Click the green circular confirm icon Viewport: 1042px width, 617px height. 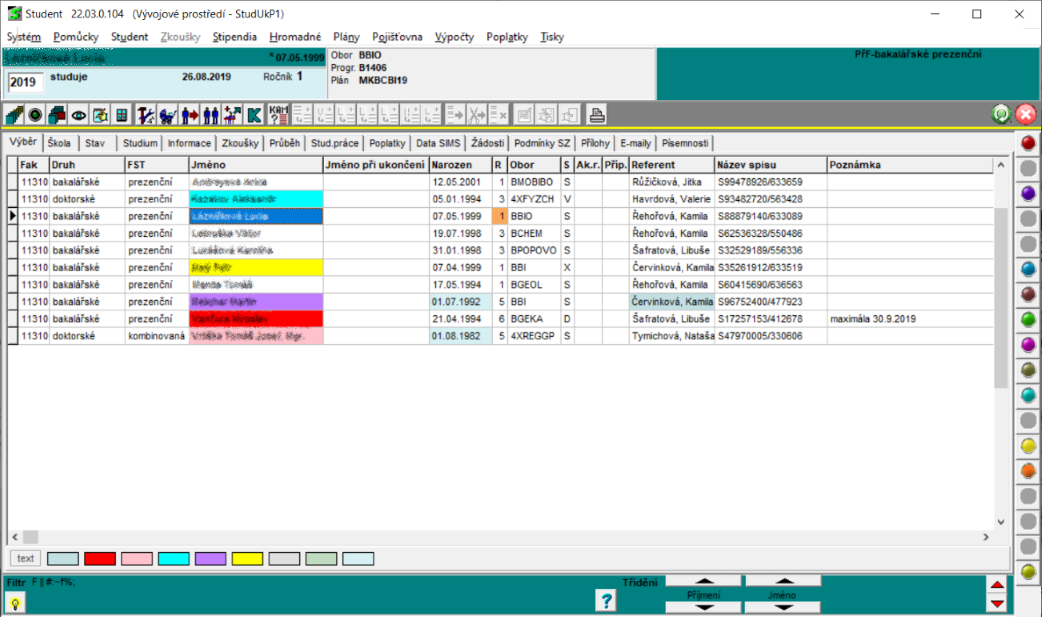[x=1001, y=114]
